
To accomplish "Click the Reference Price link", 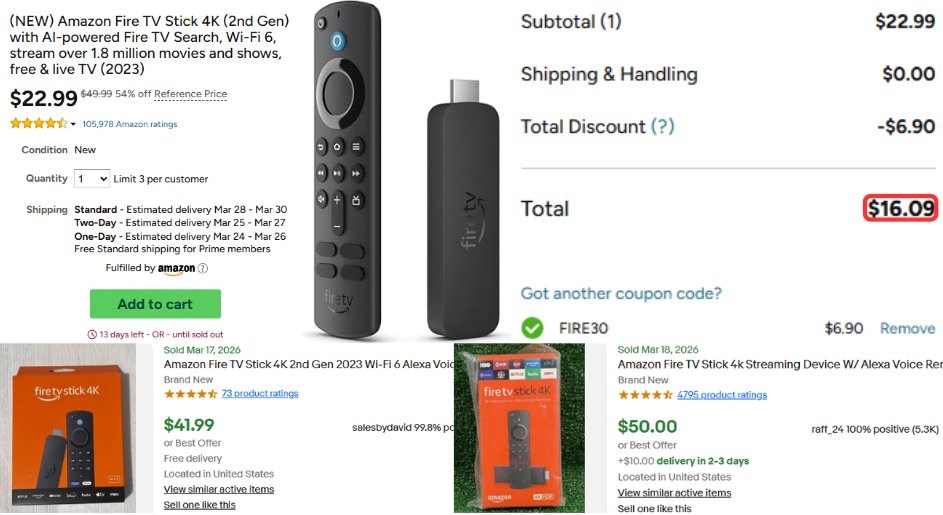I will (191, 94).
